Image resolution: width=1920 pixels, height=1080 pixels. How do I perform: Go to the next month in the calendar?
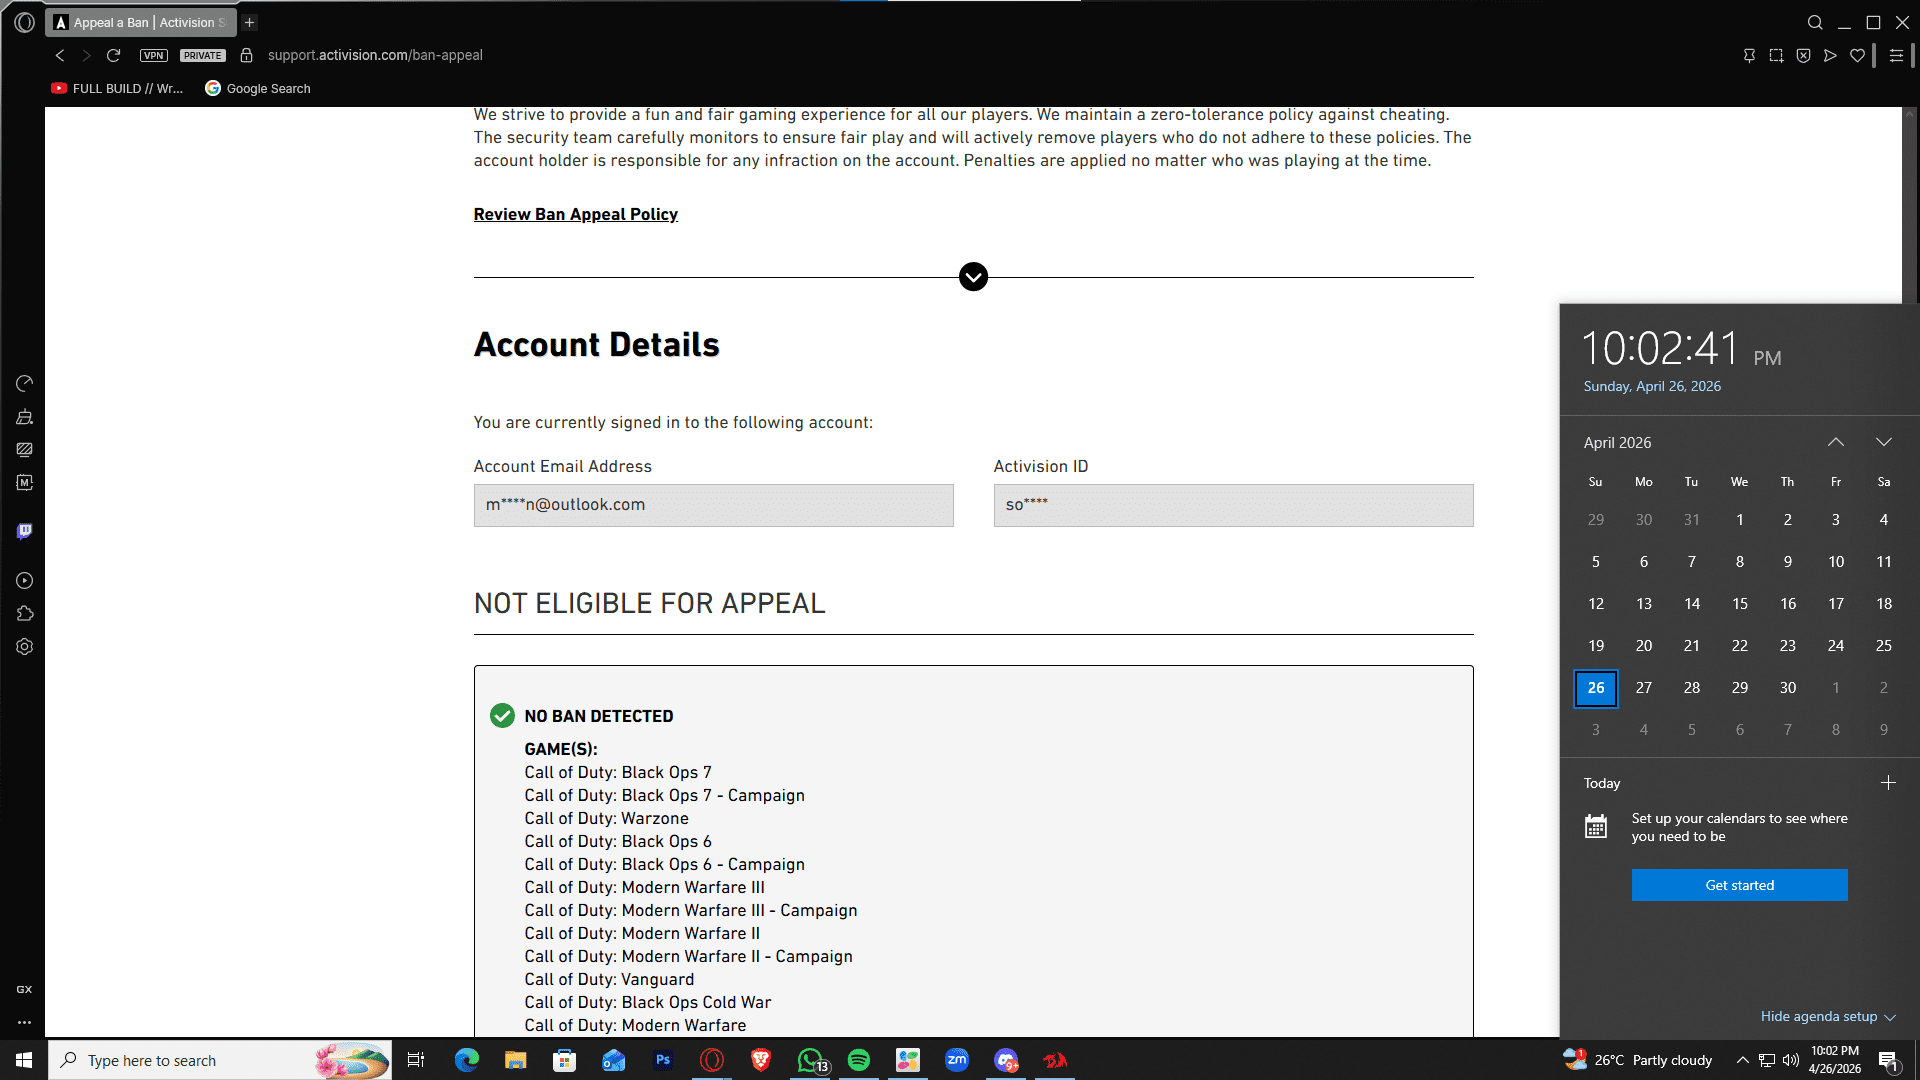click(x=1883, y=442)
